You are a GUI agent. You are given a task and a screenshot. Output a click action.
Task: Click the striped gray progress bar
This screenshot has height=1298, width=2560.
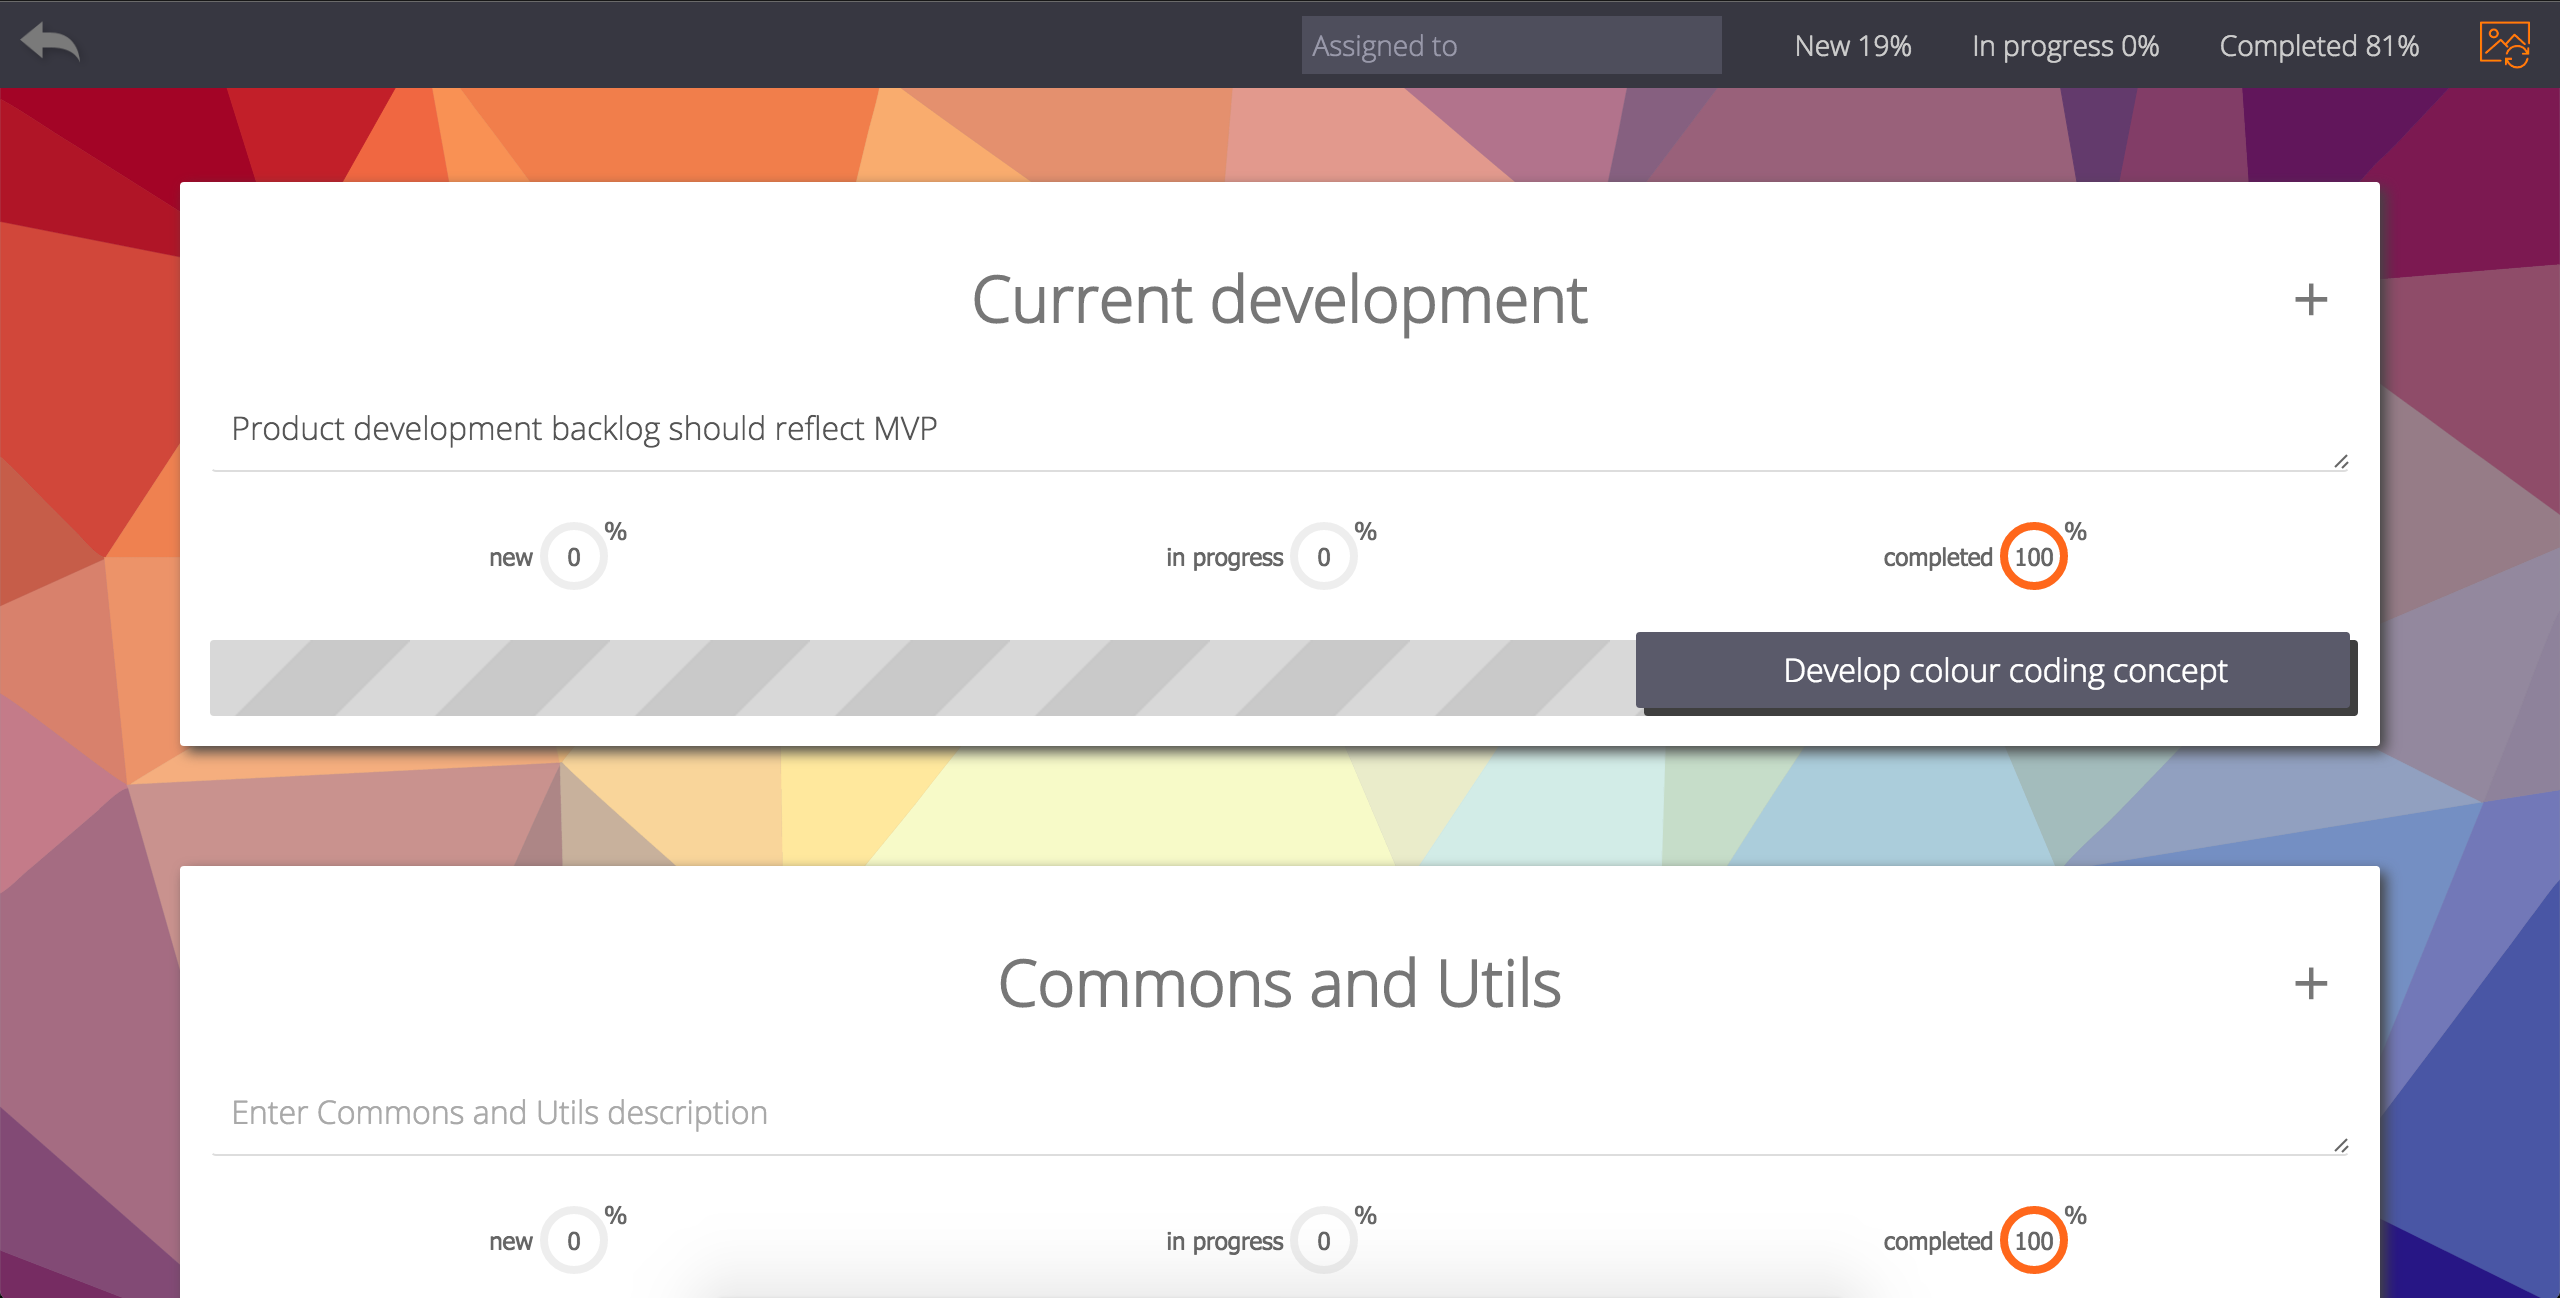[920, 677]
